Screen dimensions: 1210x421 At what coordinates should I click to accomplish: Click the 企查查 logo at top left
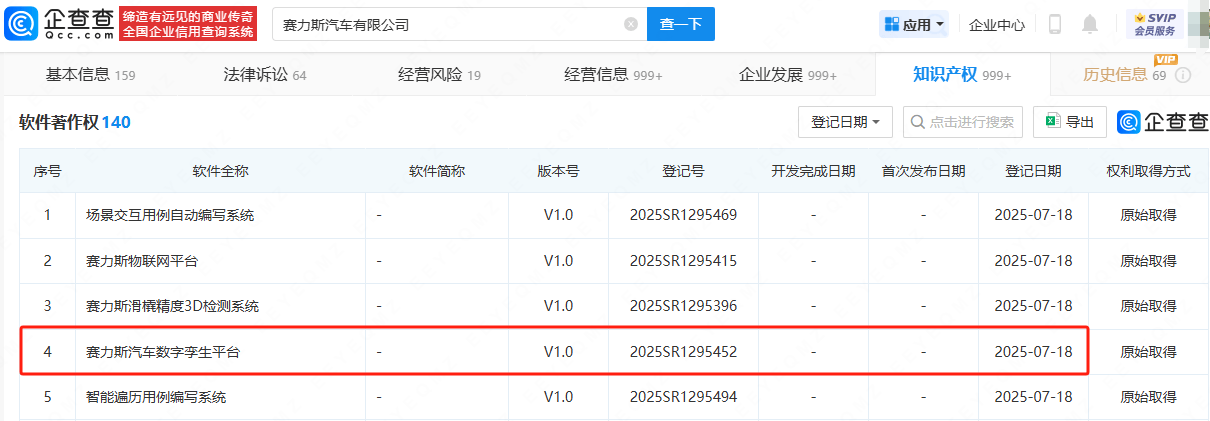(58, 24)
